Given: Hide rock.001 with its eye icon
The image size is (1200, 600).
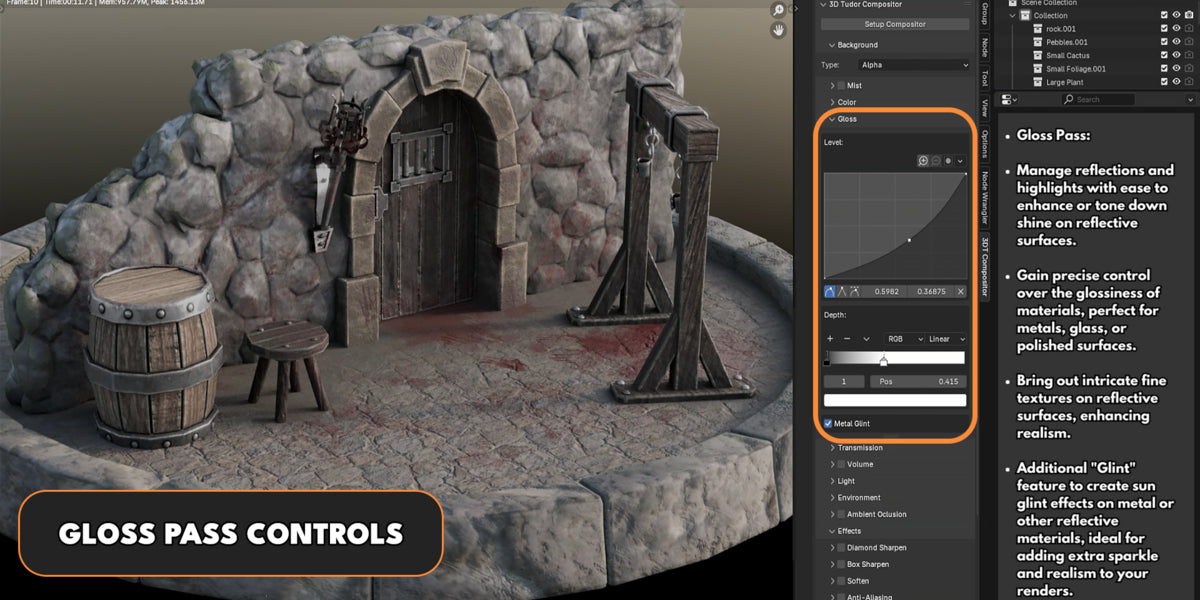Looking at the screenshot, I should pos(1177,29).
